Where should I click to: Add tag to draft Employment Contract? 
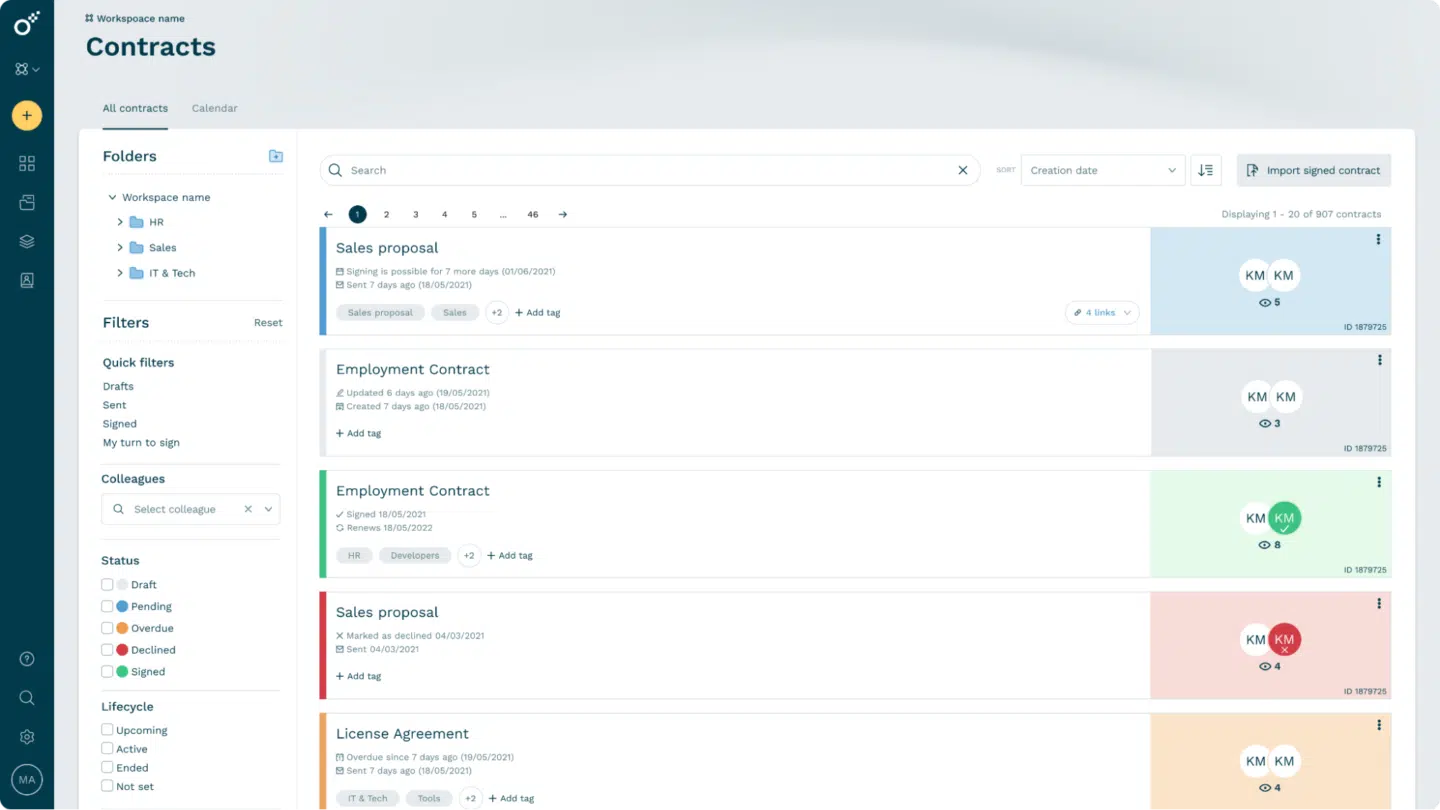358,434
